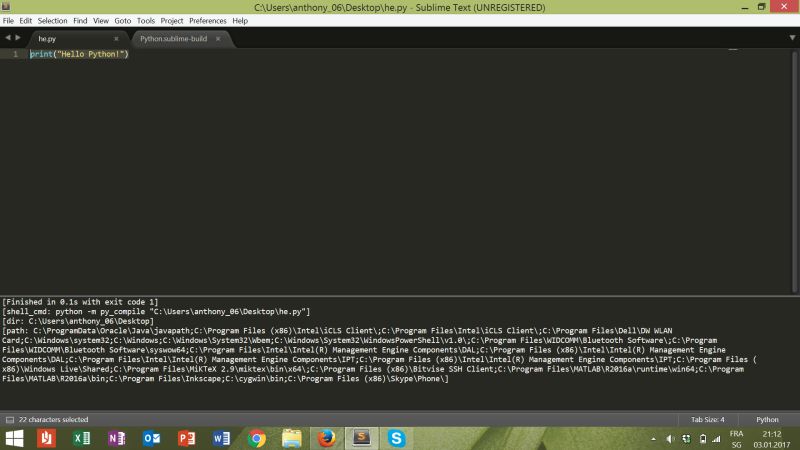Click the 22 characters selected status text
This screenshot has width=800, height=450.
(x=54, y=420)
